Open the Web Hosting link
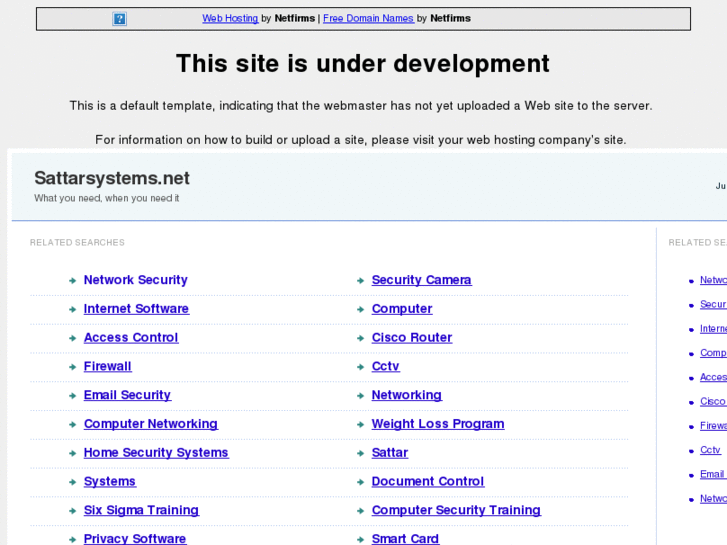 230,18
